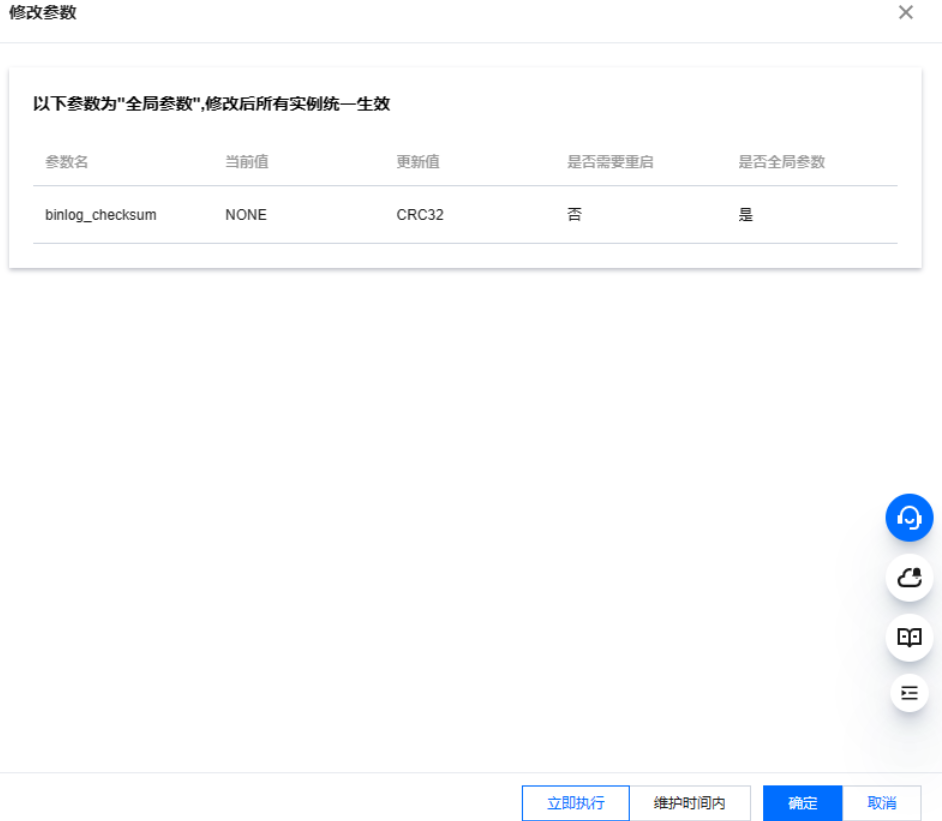Click the 修改参数 dialog title
This screenshot has height=821, width=942.
(43, 13)
